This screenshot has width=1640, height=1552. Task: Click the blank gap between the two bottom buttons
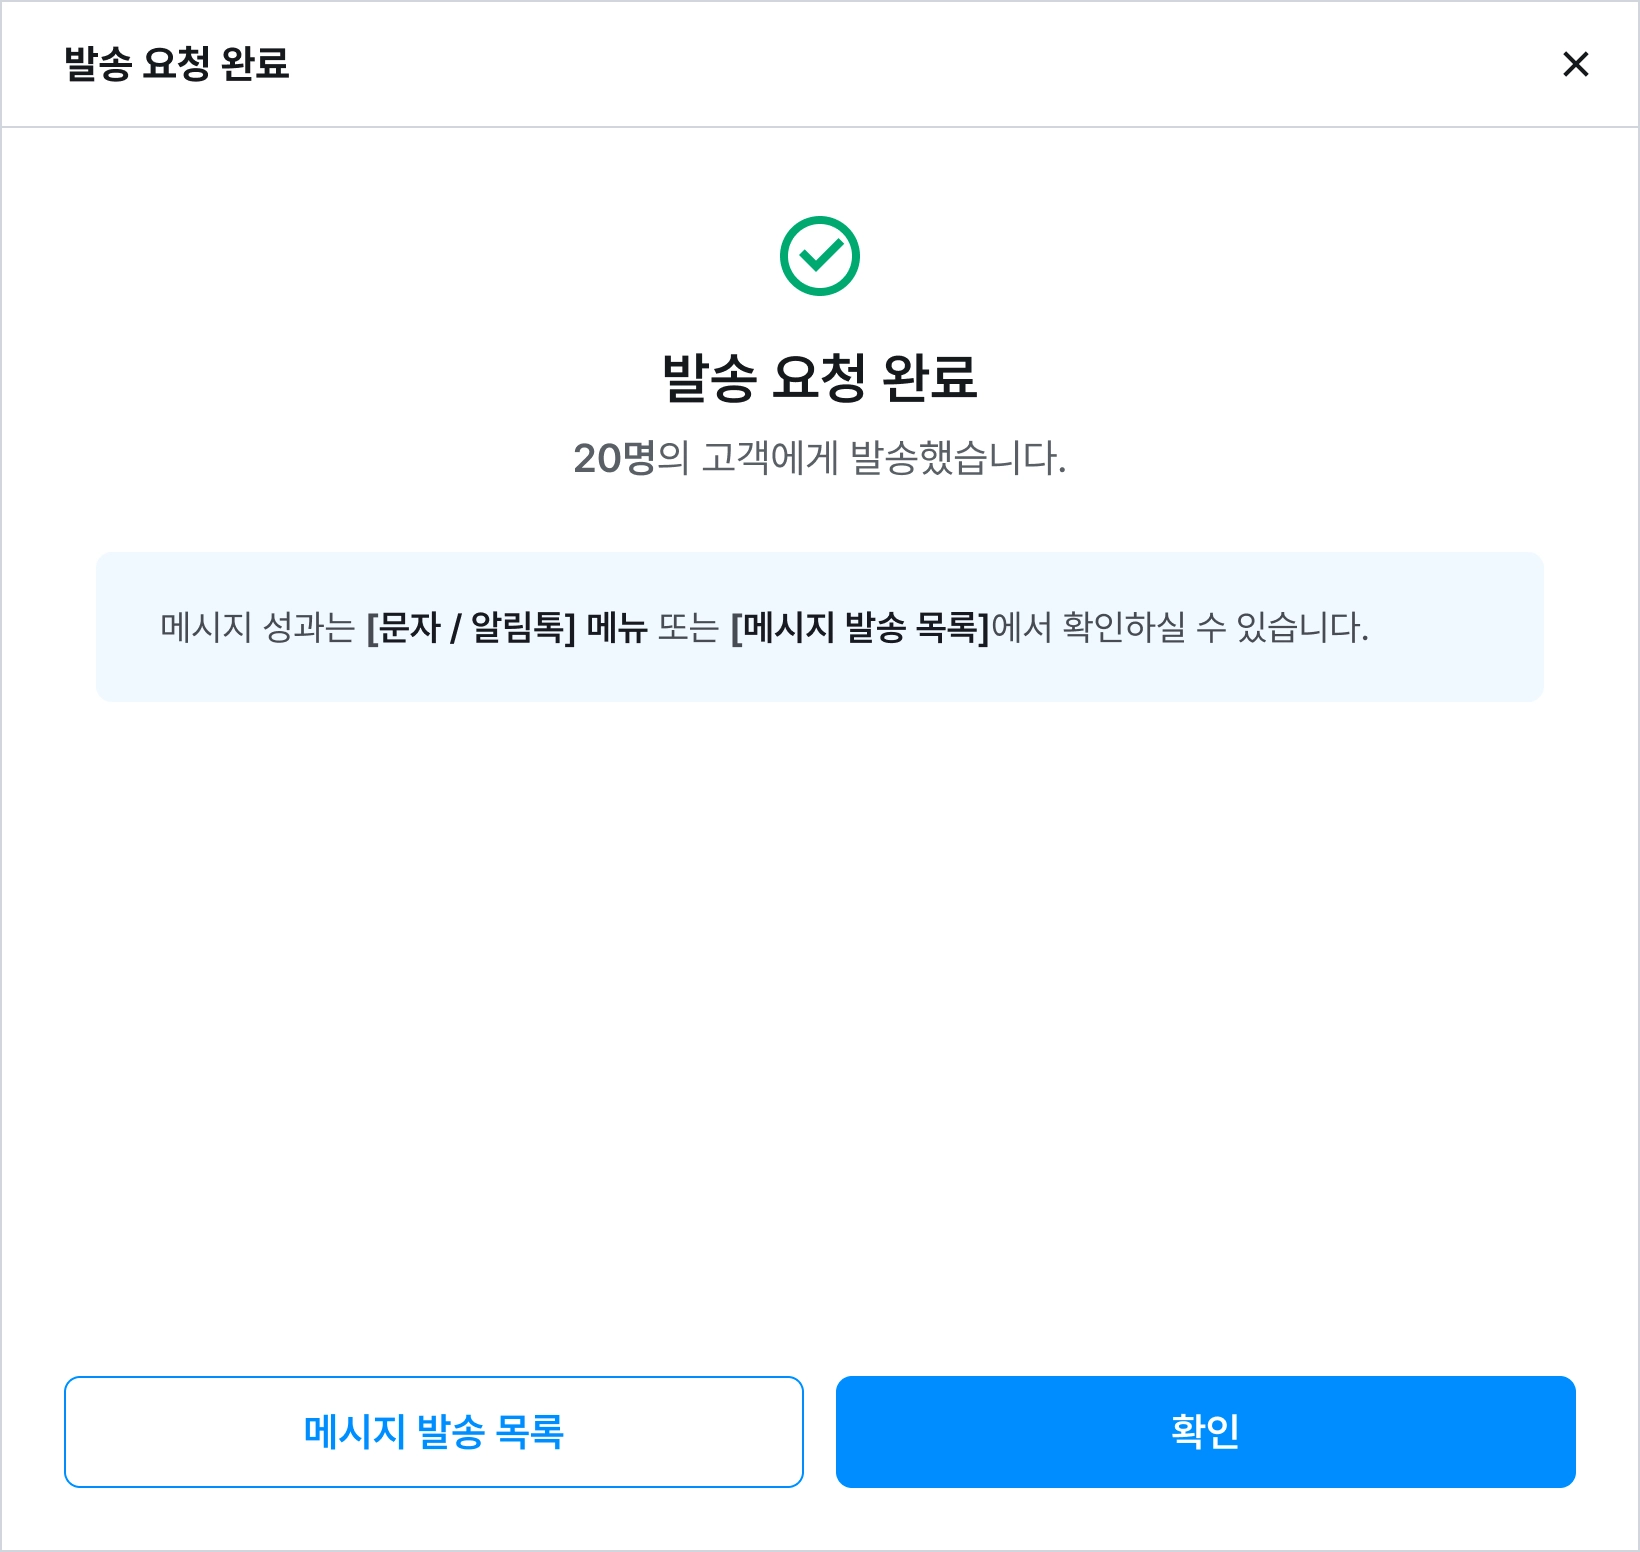click(x=819, y=1431)
